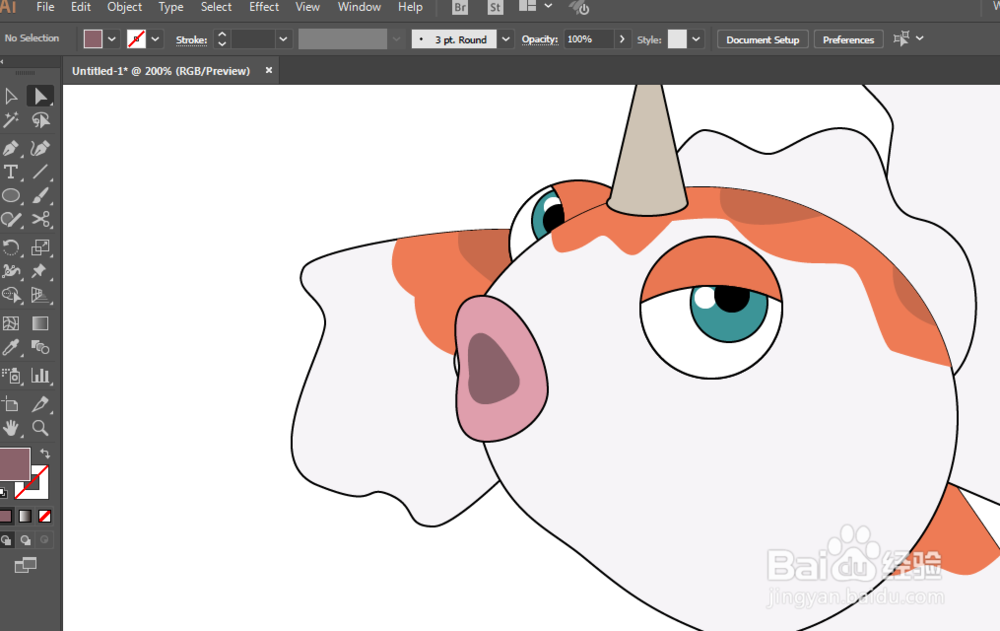The image size is (1000, 631).
Task: Open Adobe Bridge via Br icon
Action: click(x=459, y=8)
